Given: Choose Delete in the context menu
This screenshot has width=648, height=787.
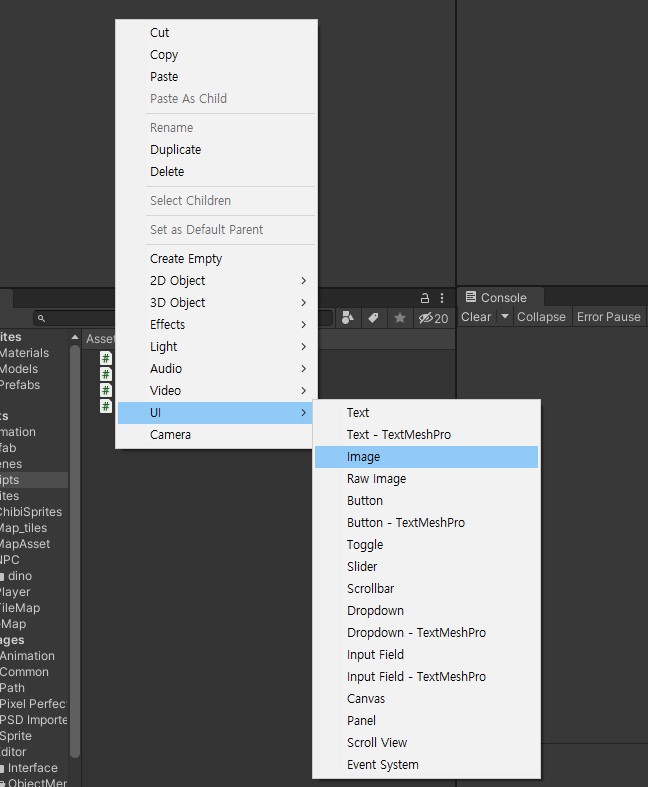Looking at the screenshot, I should pos(216,172).
